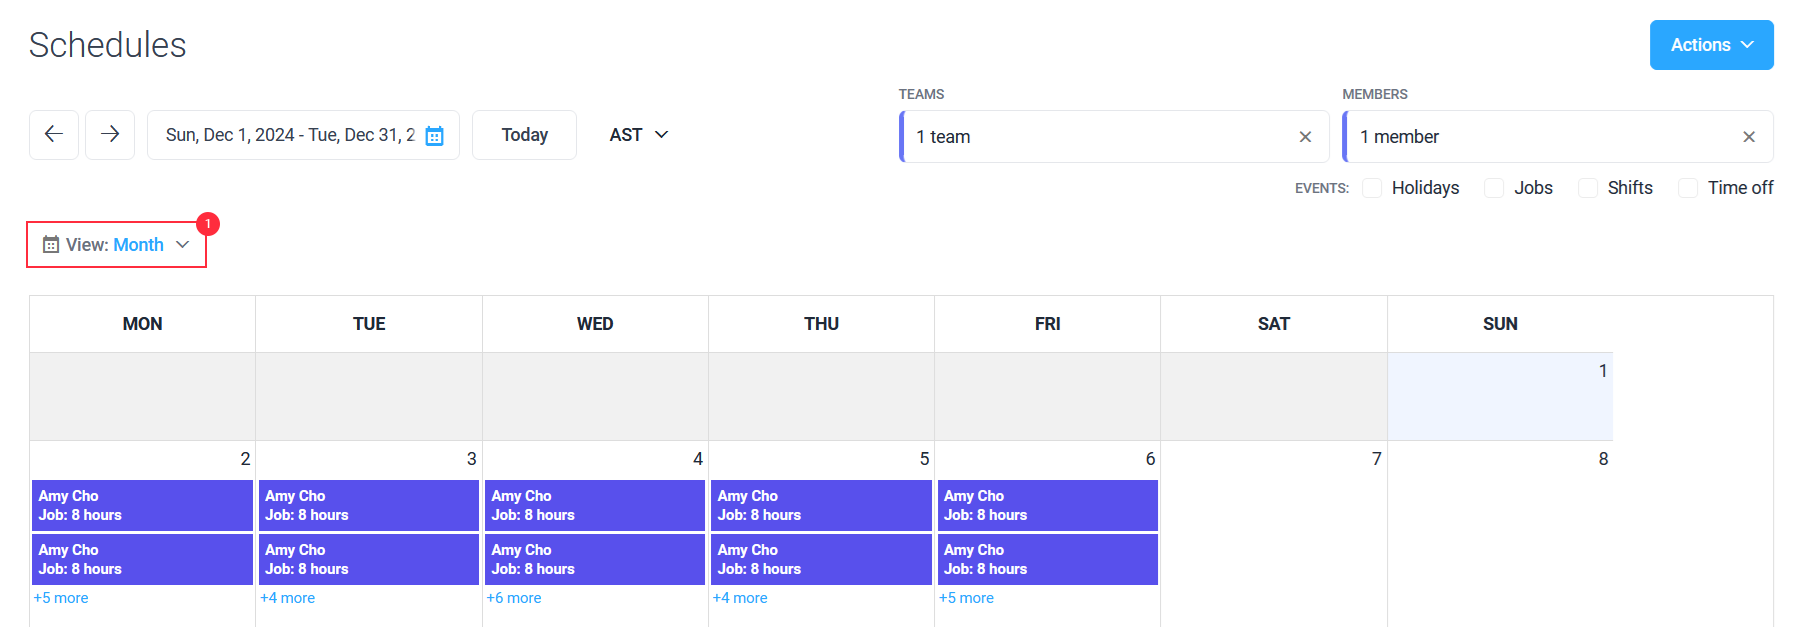Image resolution: width=1808 pixels, height=627 pixels.
Task: Toggle the Jobs events checkbox
Action: coord(1494,188)
